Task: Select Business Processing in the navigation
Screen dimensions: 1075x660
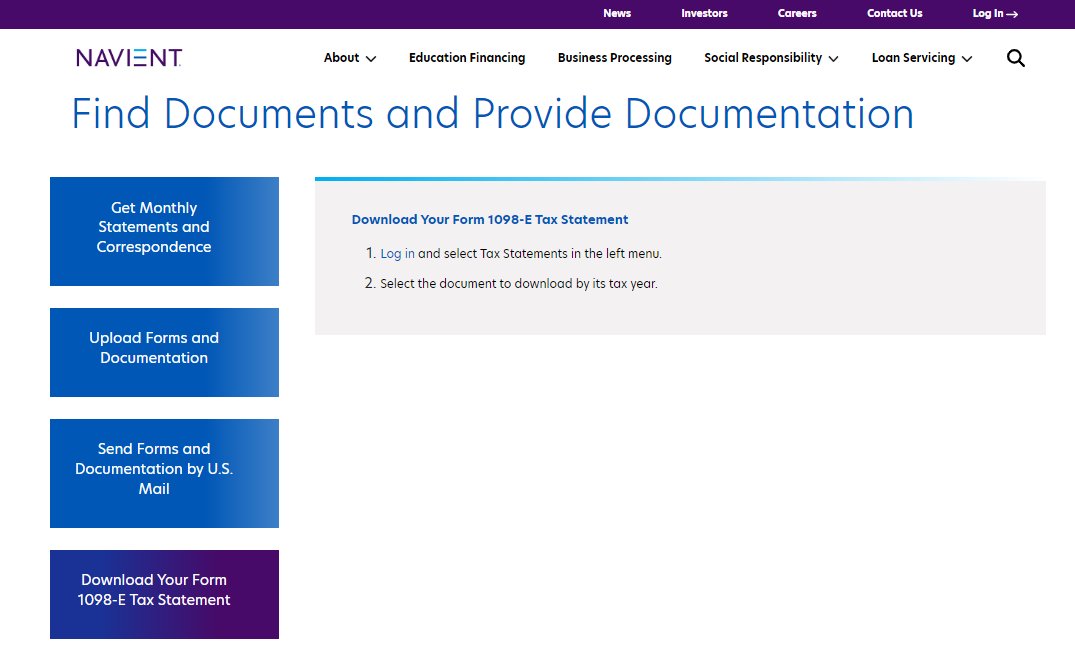Action: pos(614,58)
